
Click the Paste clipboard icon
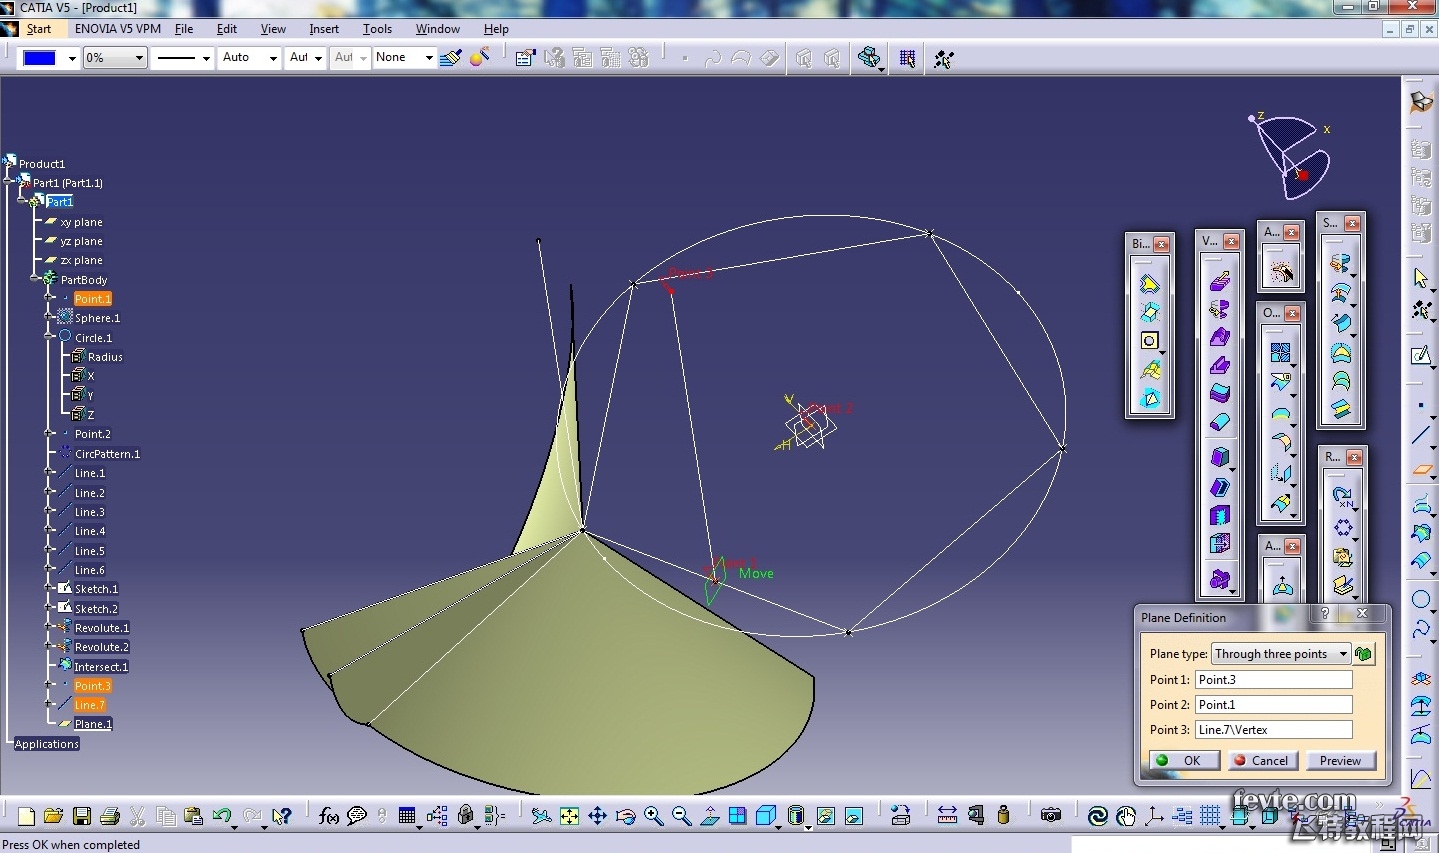click(x=194, y=816)
